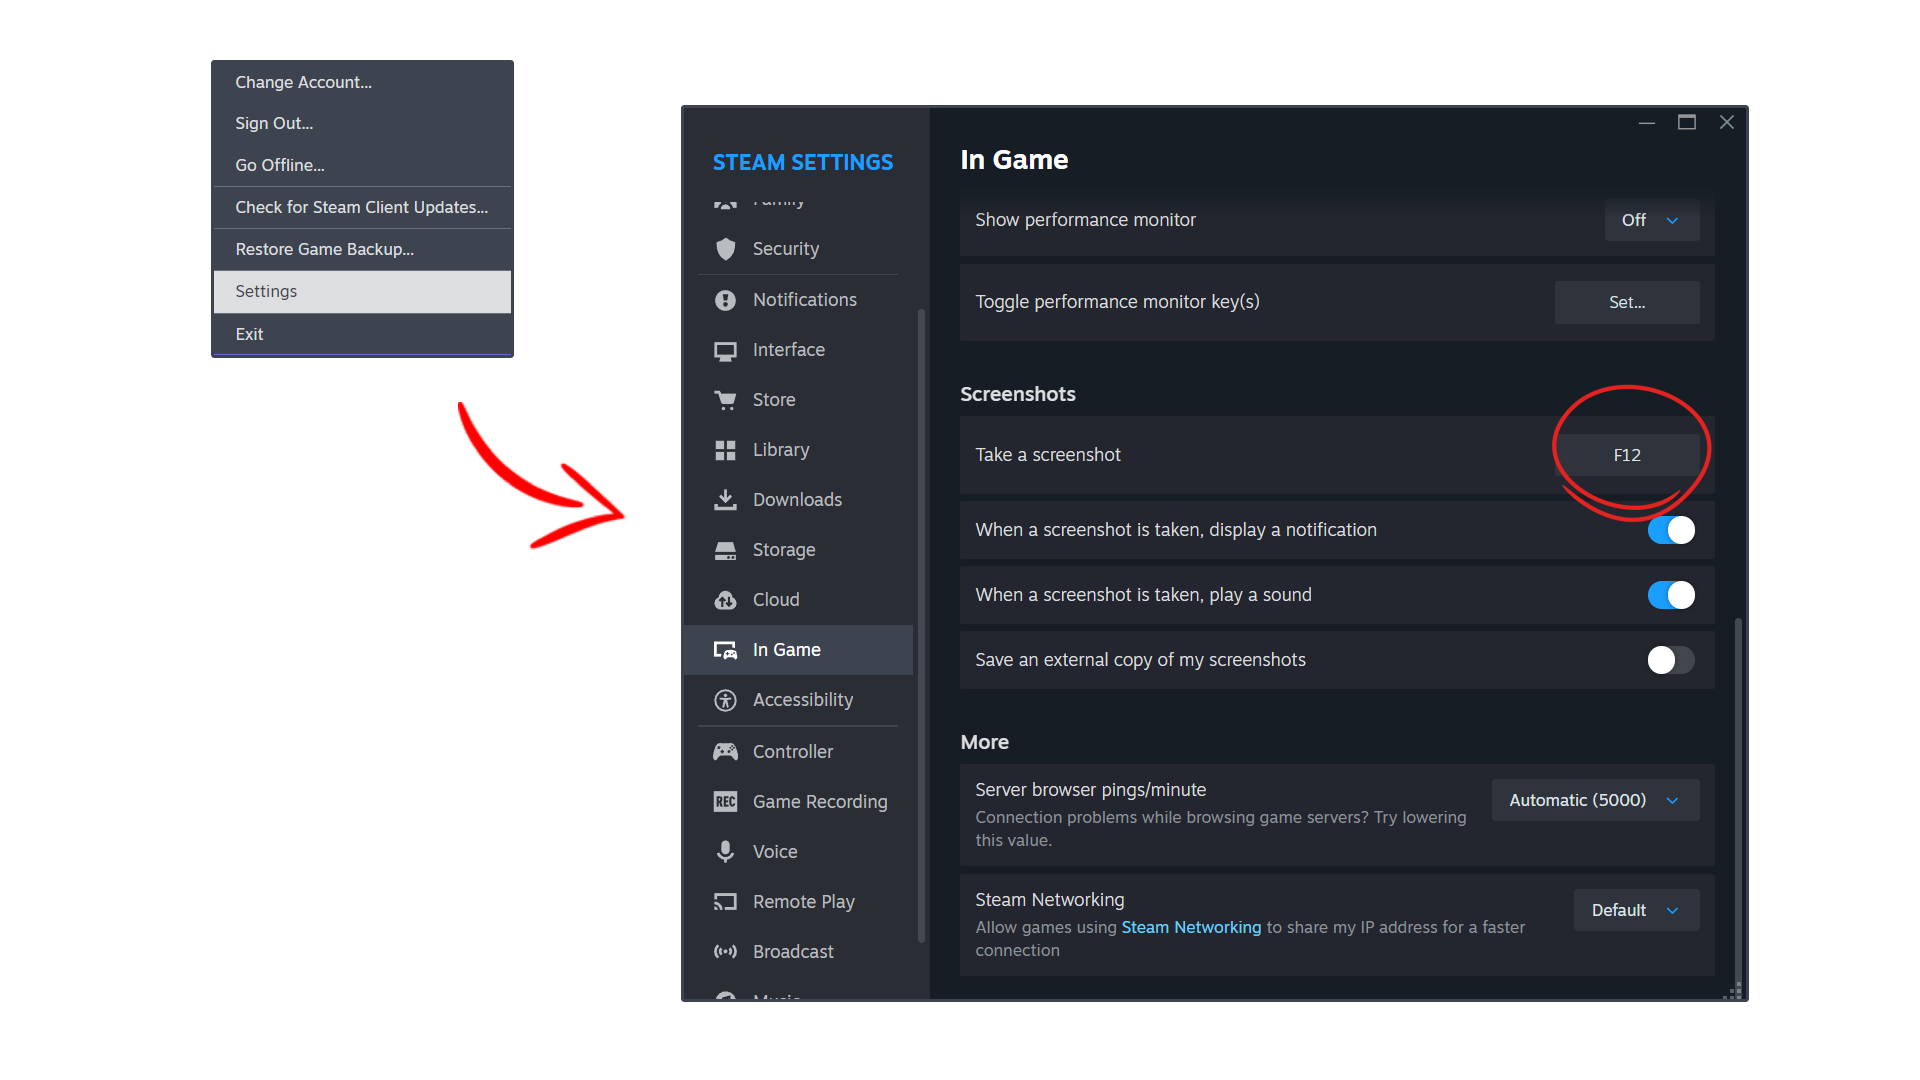Select Sign Out menu entry
The height and width of the screenshot is (1080, 1920).
362,123
